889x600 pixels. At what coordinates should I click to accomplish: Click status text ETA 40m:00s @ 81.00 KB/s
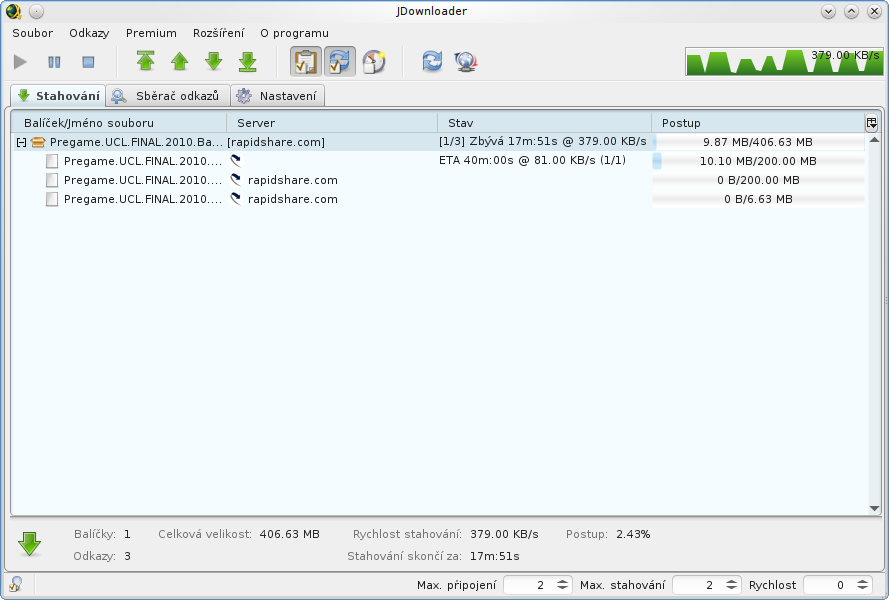532,160
